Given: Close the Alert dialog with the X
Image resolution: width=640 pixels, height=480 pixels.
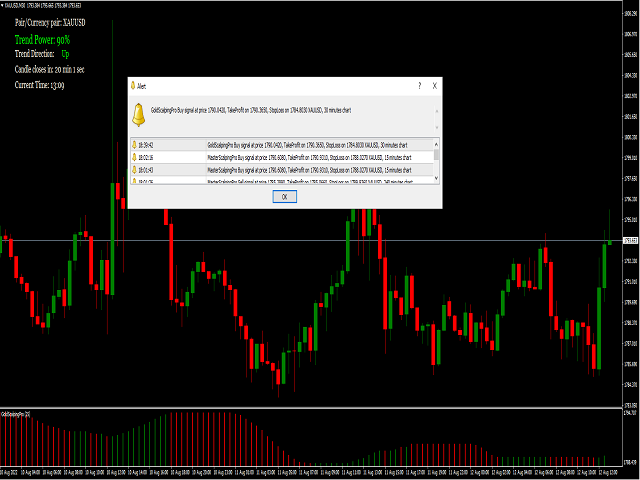Looking at the screenshot, I should [x=434, y=87].
